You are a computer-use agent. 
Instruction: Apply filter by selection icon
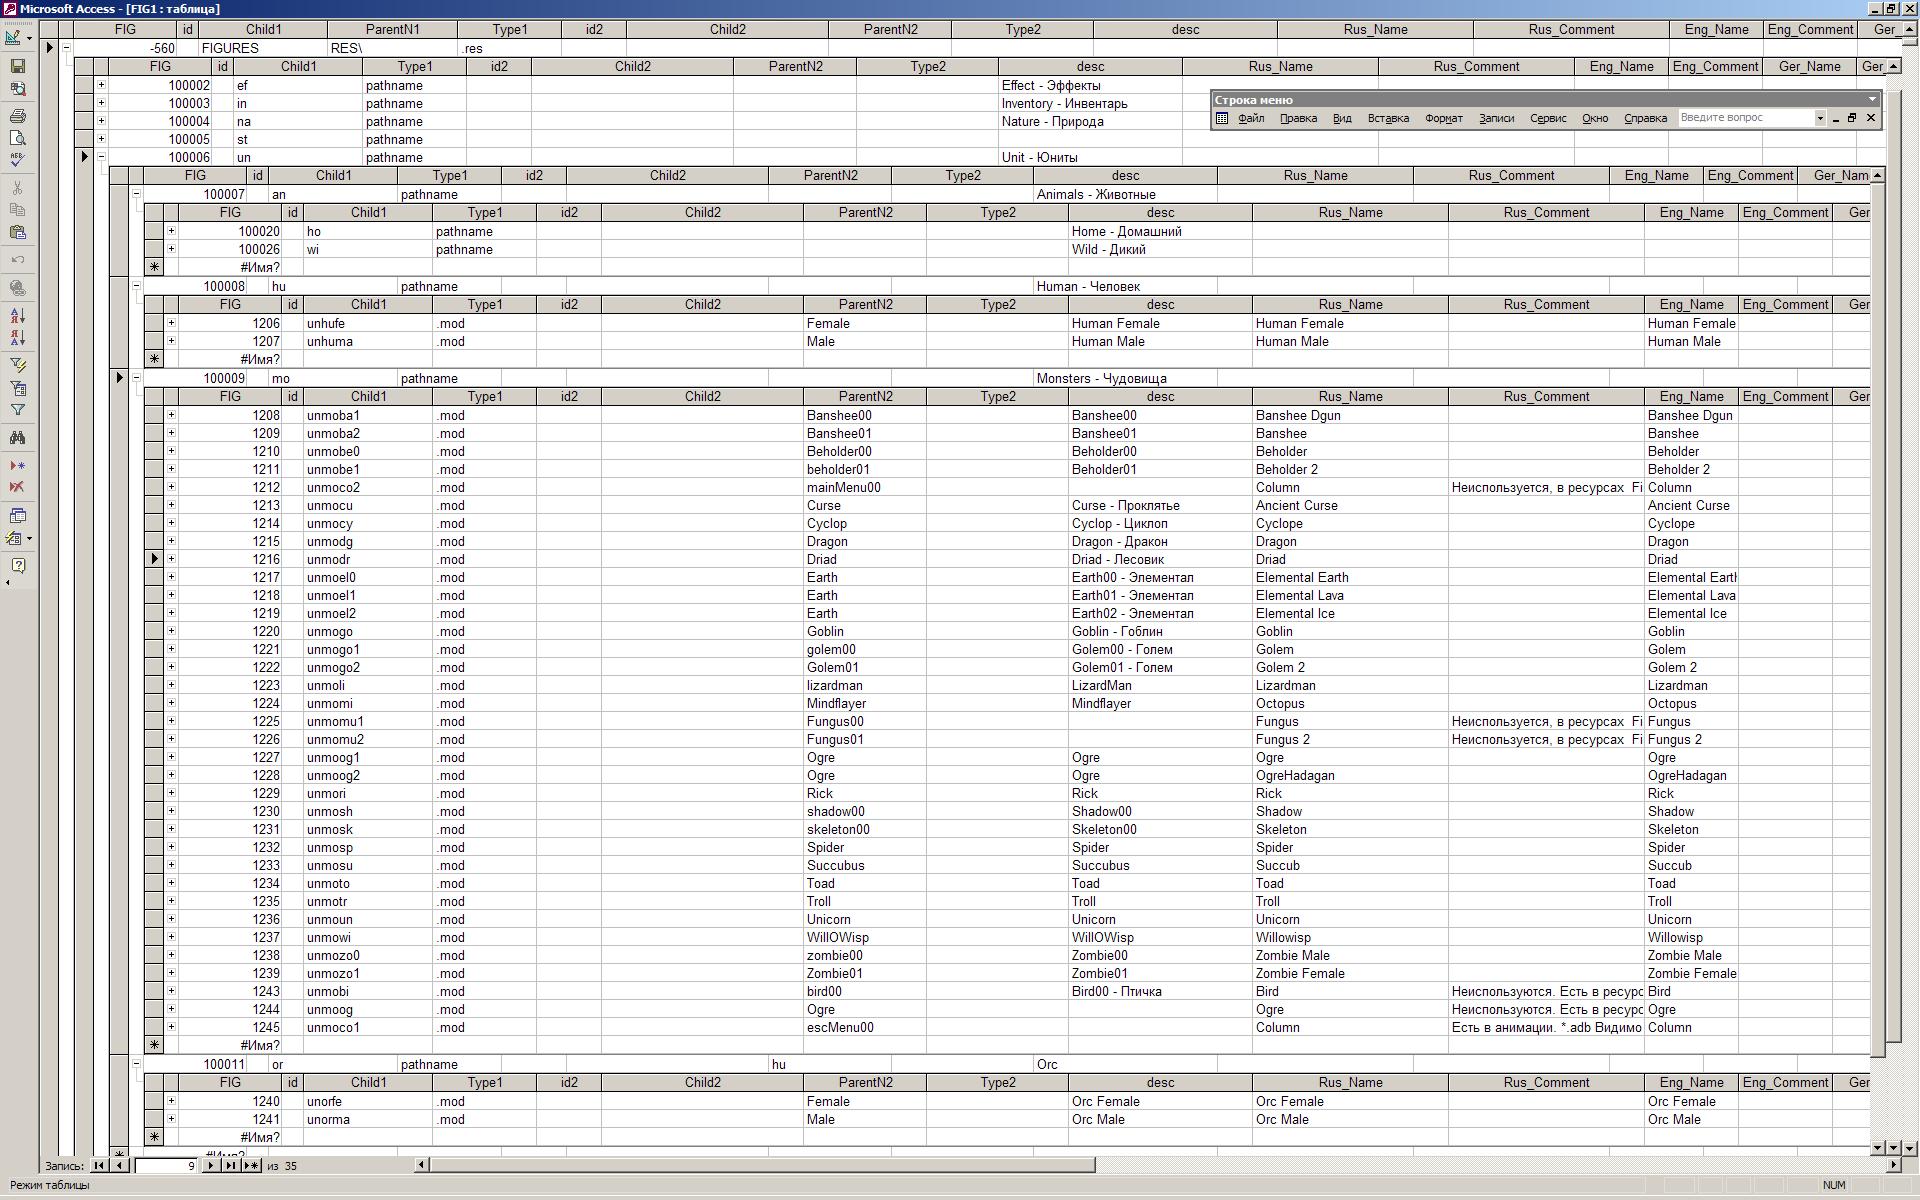(x=17, y=365)
